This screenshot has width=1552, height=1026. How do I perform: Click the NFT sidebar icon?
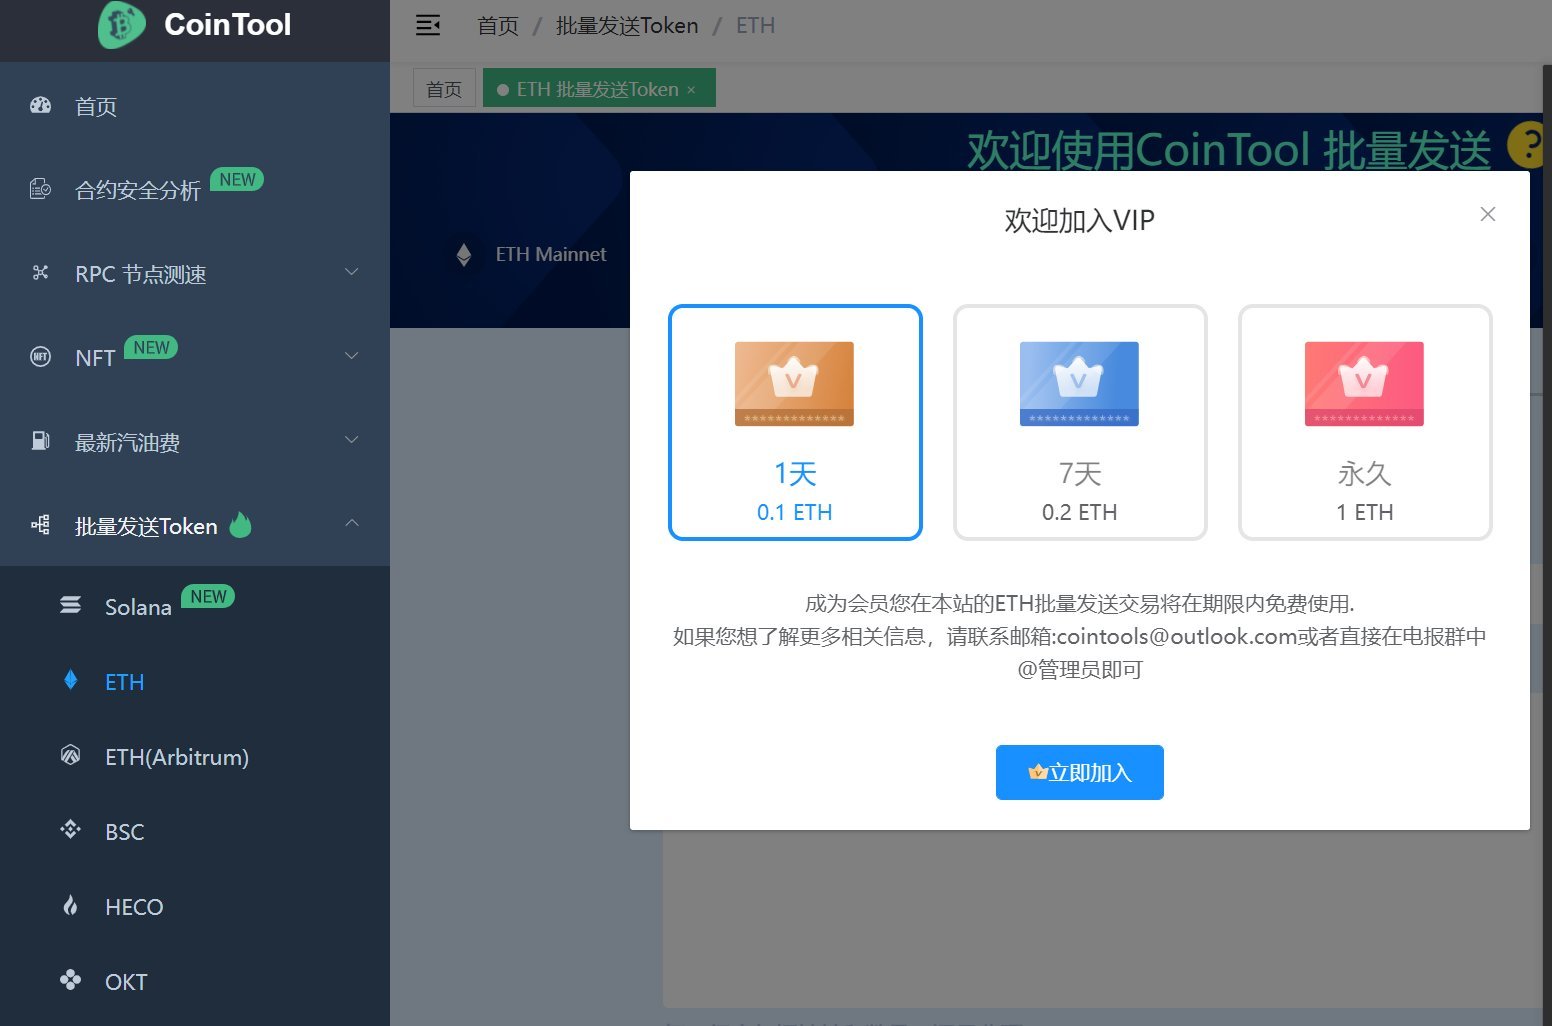tap(40, 356)
